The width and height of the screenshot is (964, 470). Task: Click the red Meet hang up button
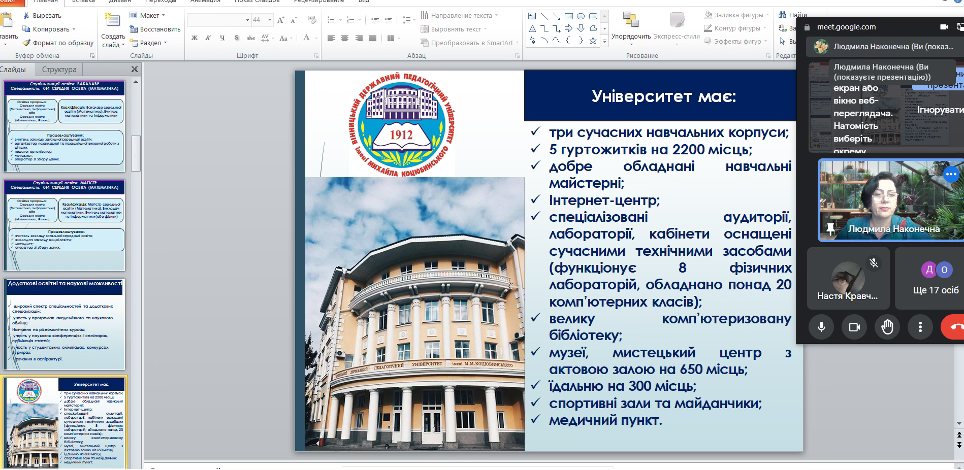[x=953, y=327]
